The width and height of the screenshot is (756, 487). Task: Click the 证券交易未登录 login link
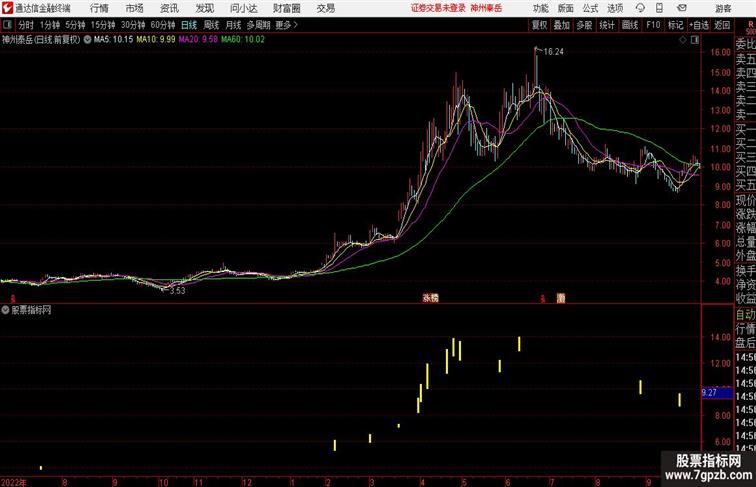pos(438,8)
